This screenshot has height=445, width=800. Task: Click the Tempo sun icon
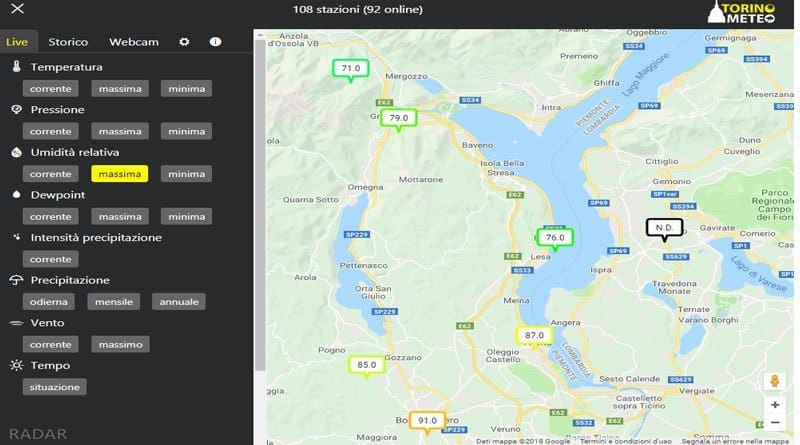[x=16, y=365]
